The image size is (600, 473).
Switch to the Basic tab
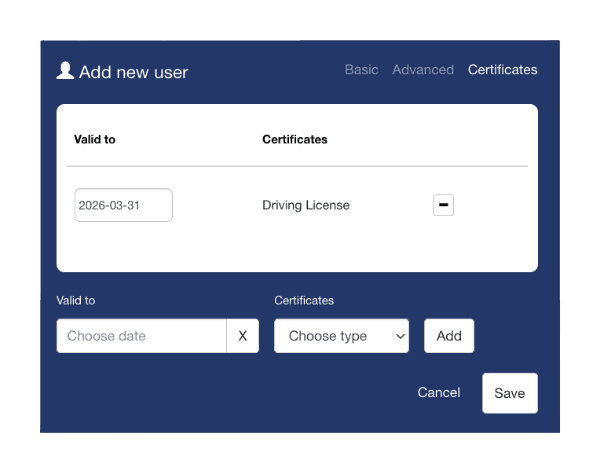[361, 70]
